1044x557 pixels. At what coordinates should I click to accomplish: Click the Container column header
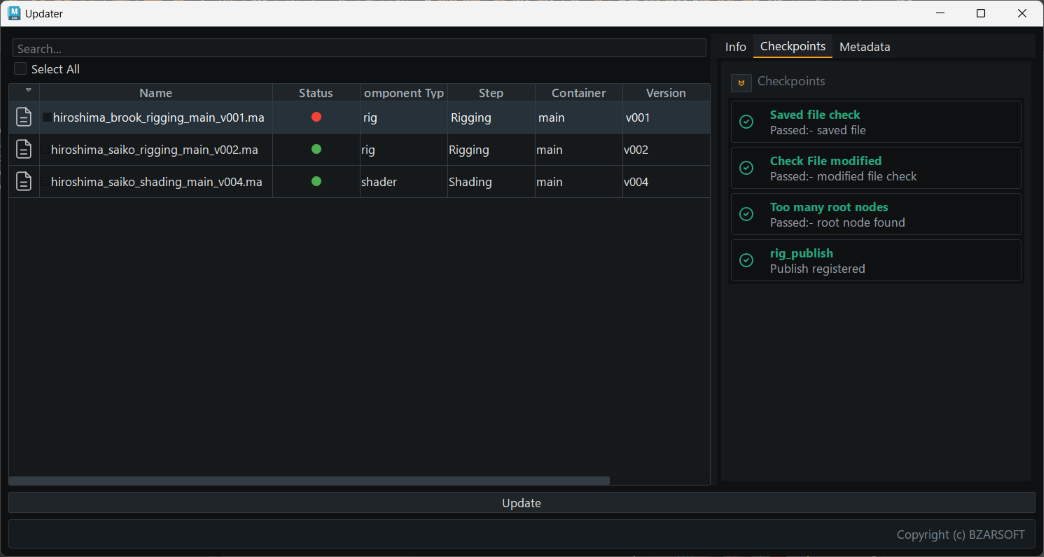[x=579, y=93]
